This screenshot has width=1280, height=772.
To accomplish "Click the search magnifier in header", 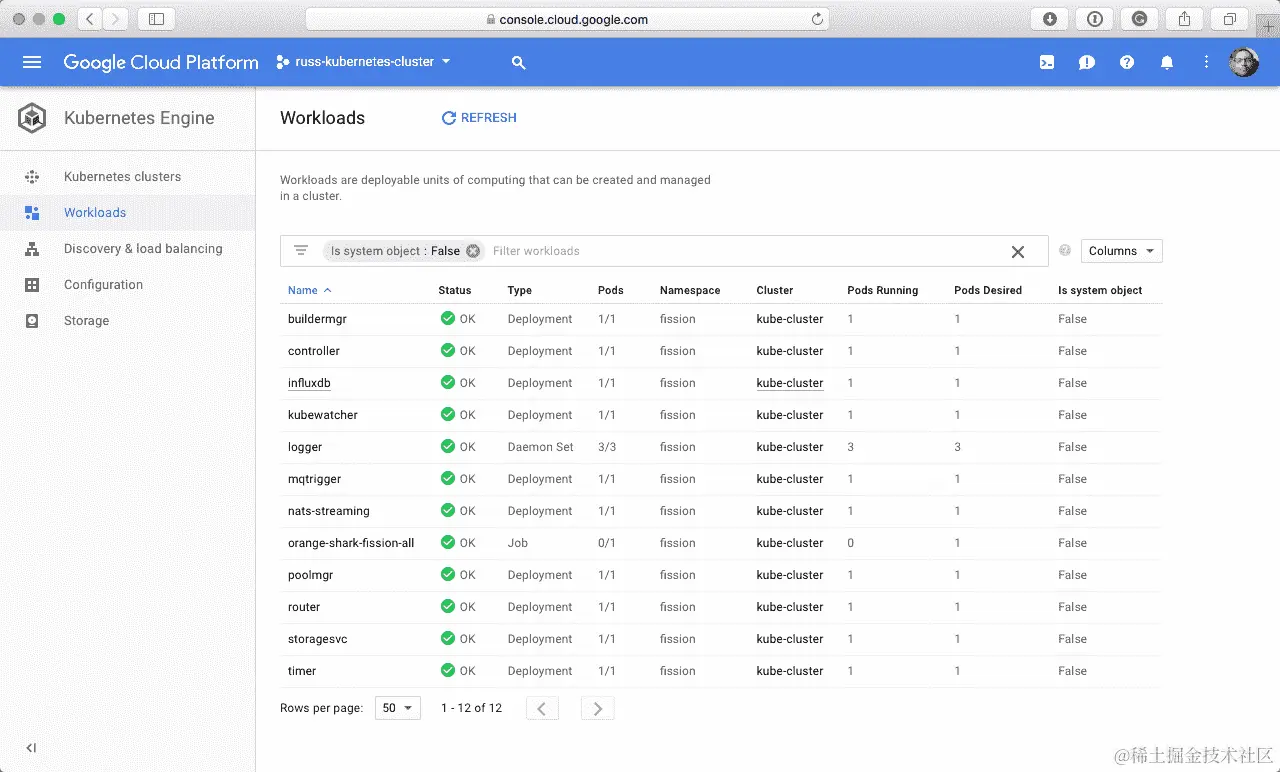I will (518, 62).
